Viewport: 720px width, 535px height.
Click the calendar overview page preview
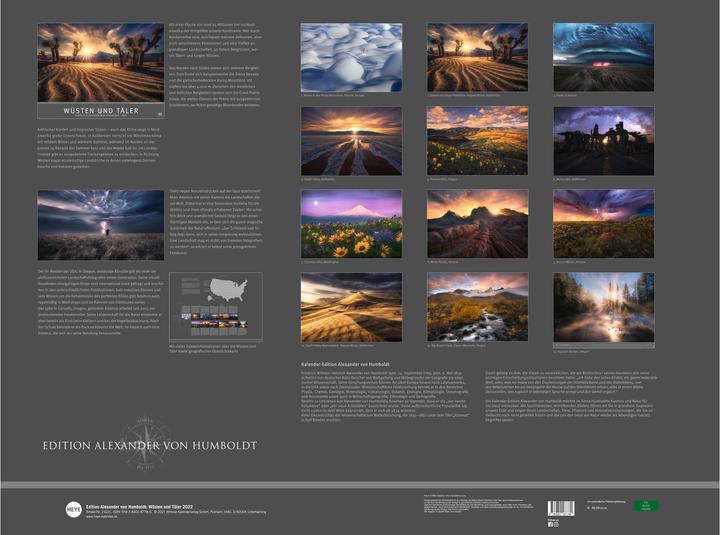[x=215, y=306]
